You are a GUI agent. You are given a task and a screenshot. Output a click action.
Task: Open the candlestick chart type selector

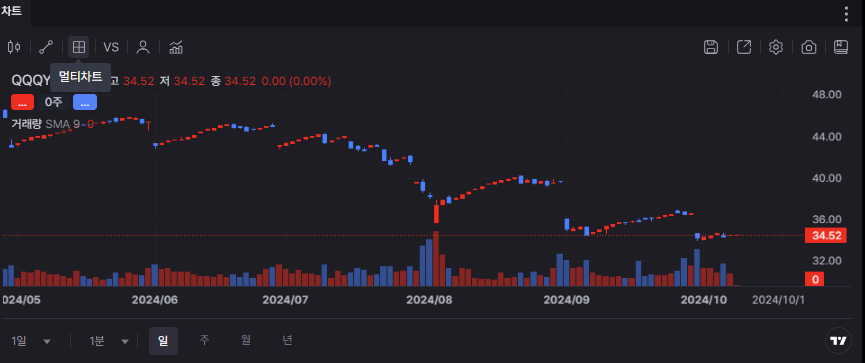(14, 47)
